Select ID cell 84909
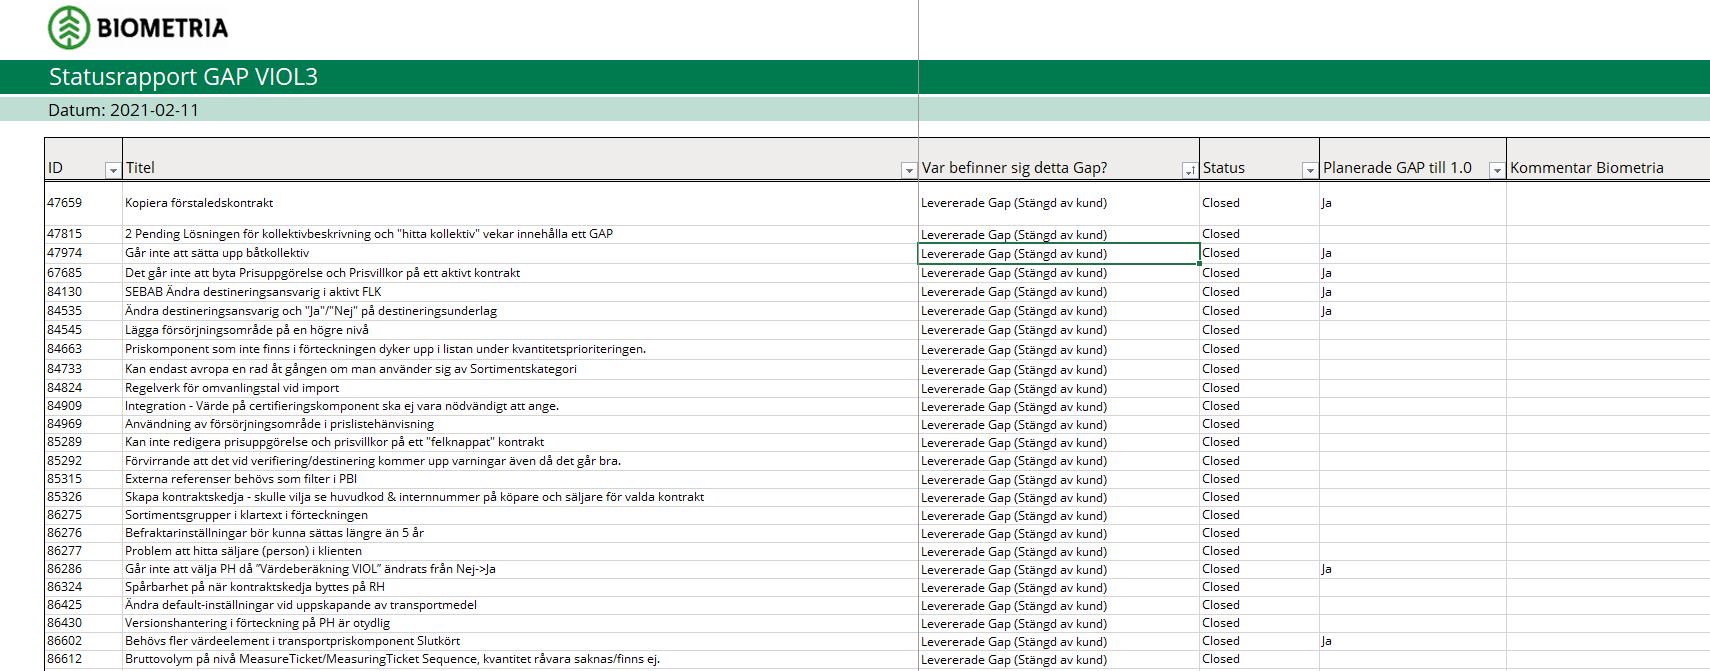1710x671 pixels. pos(83,406)
